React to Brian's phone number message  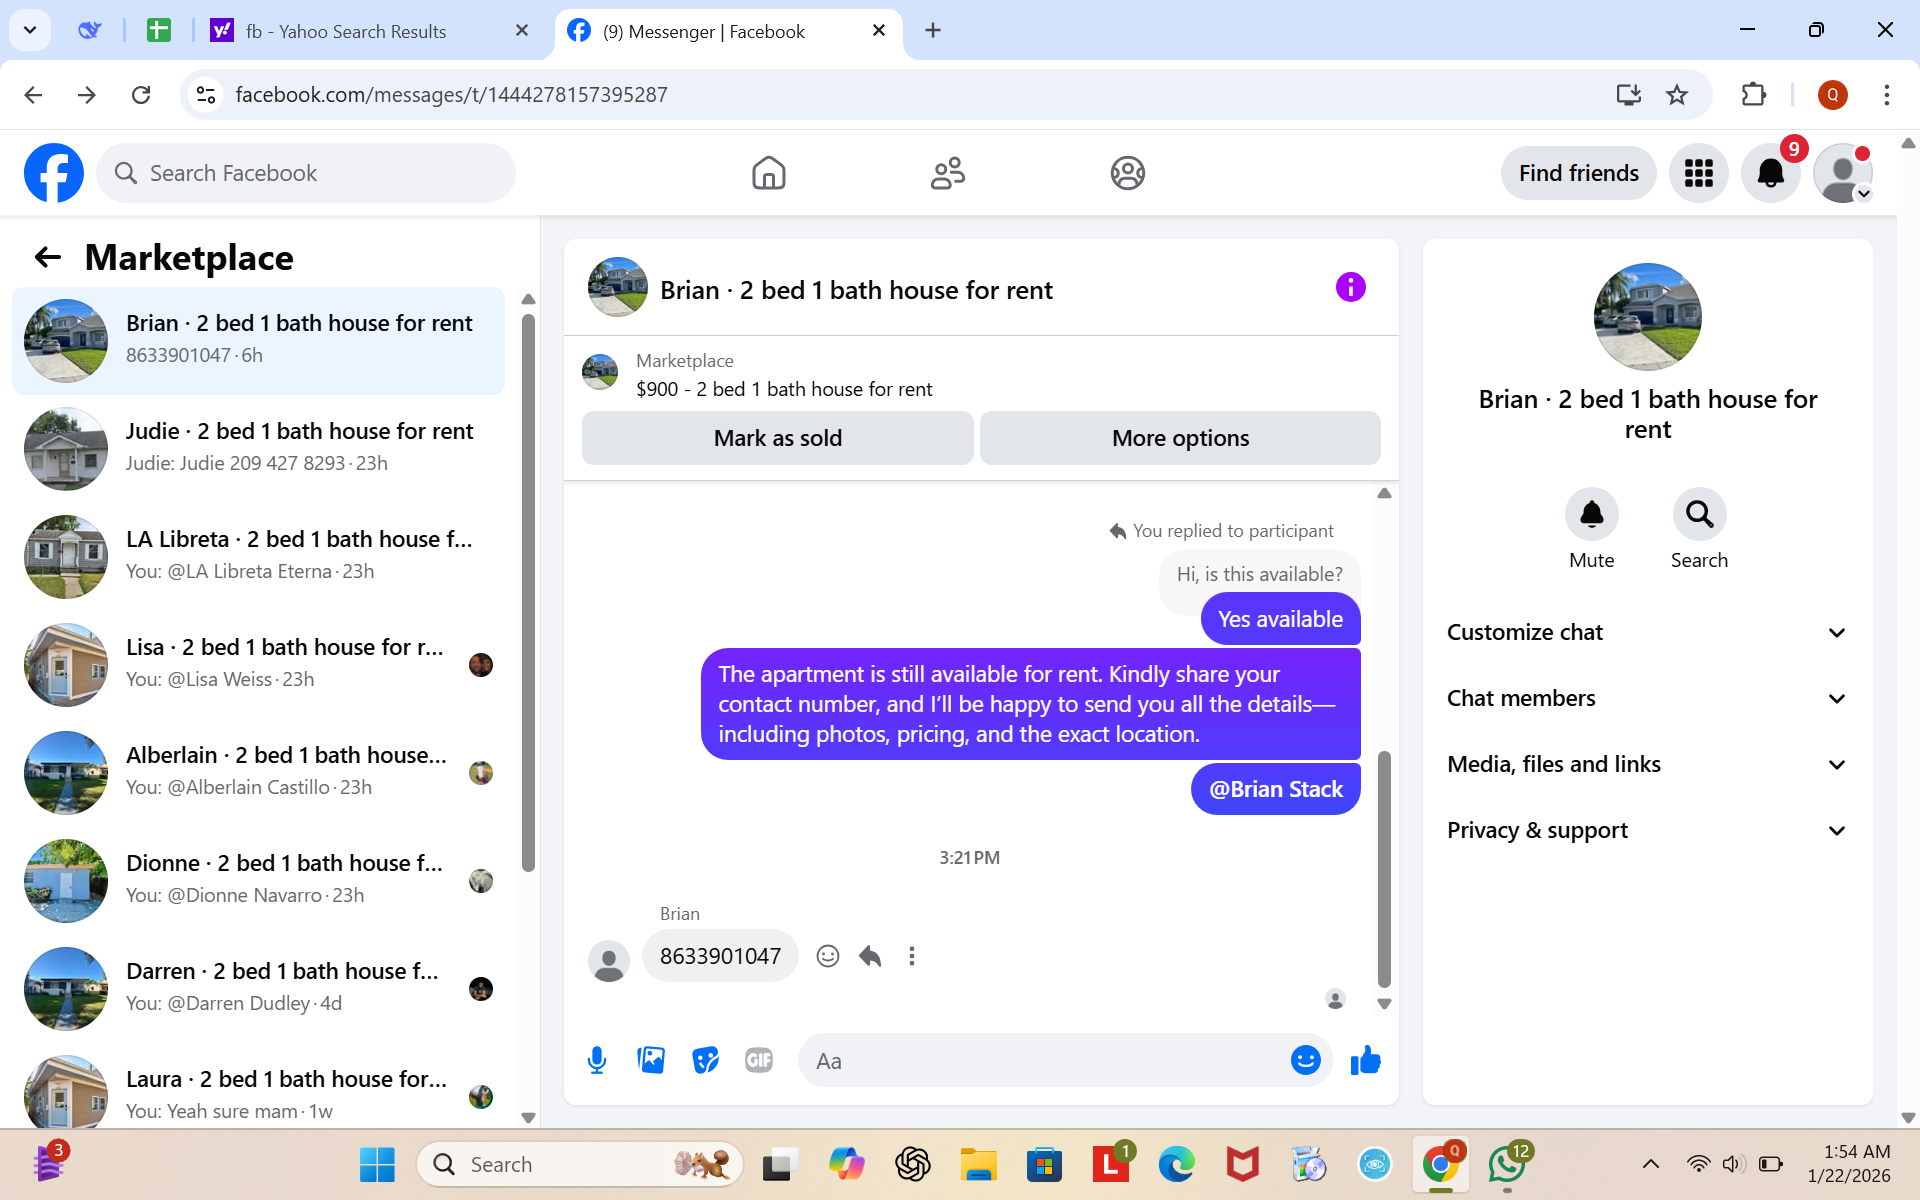pyautogui.click(x=828, y=956)
